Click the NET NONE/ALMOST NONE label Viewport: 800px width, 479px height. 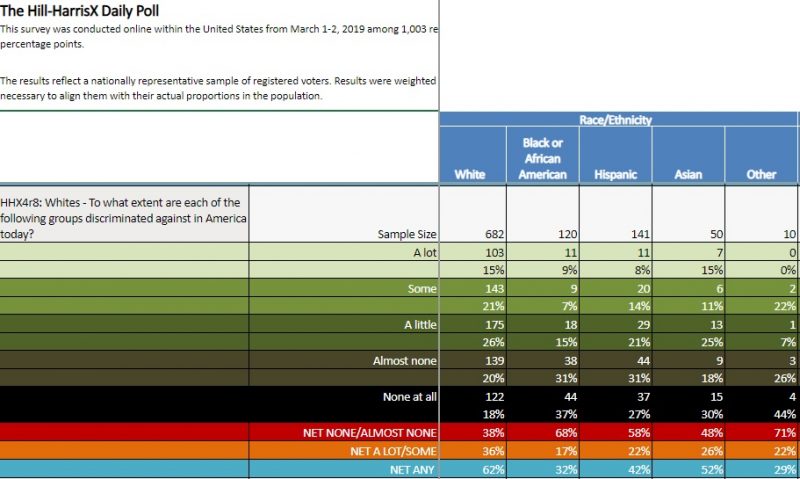click(370, 433)
